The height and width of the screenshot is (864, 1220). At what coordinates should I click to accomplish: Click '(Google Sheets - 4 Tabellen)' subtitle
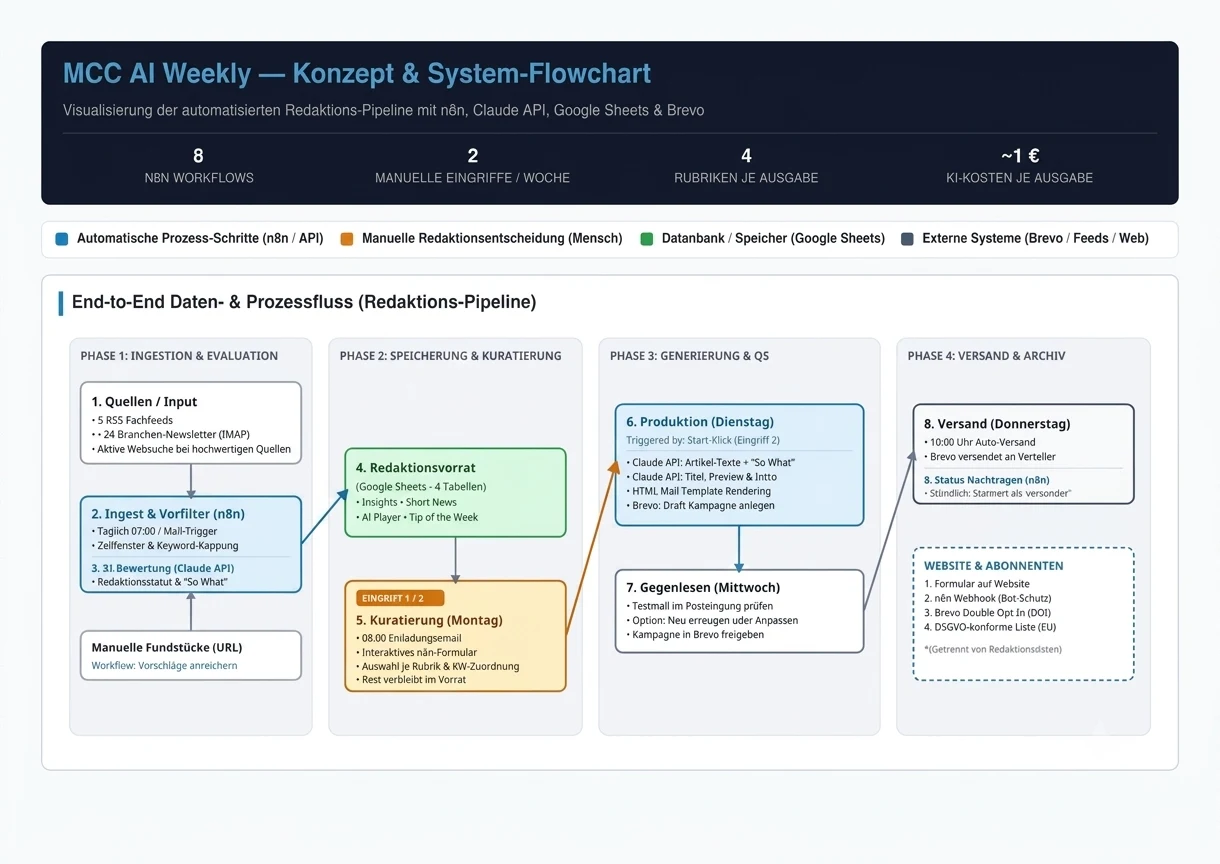421,487
